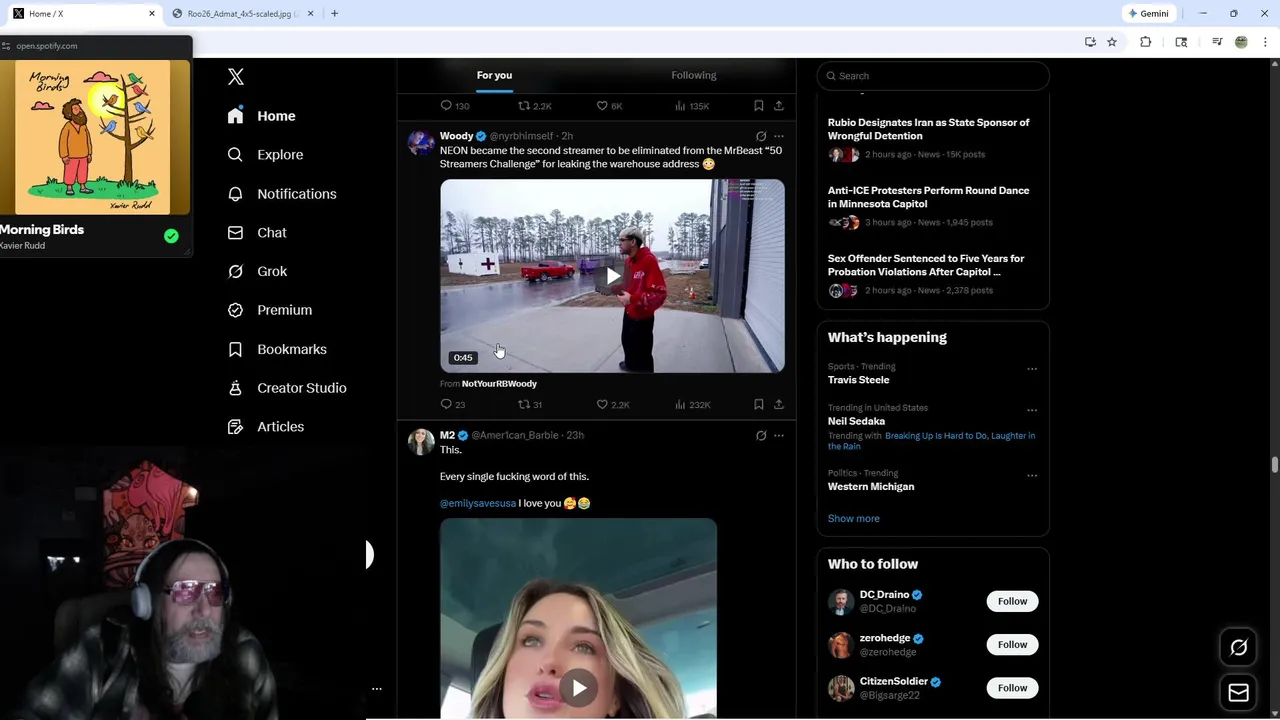Screen dimensions: 1280x720
Task: Bookmark Woody's NEON post
Action: tap(759, 405)
